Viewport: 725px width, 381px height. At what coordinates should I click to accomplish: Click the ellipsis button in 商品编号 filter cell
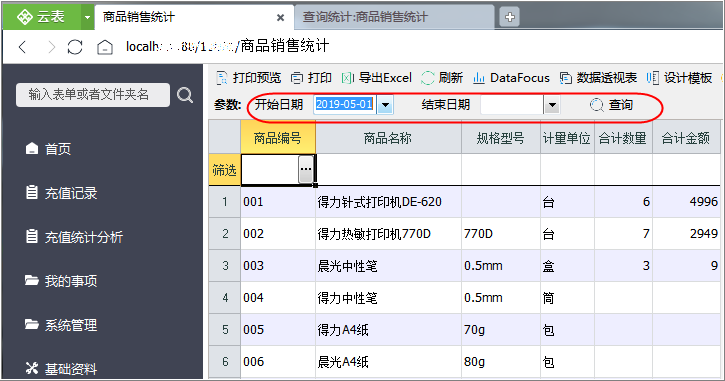pos(306,169)
